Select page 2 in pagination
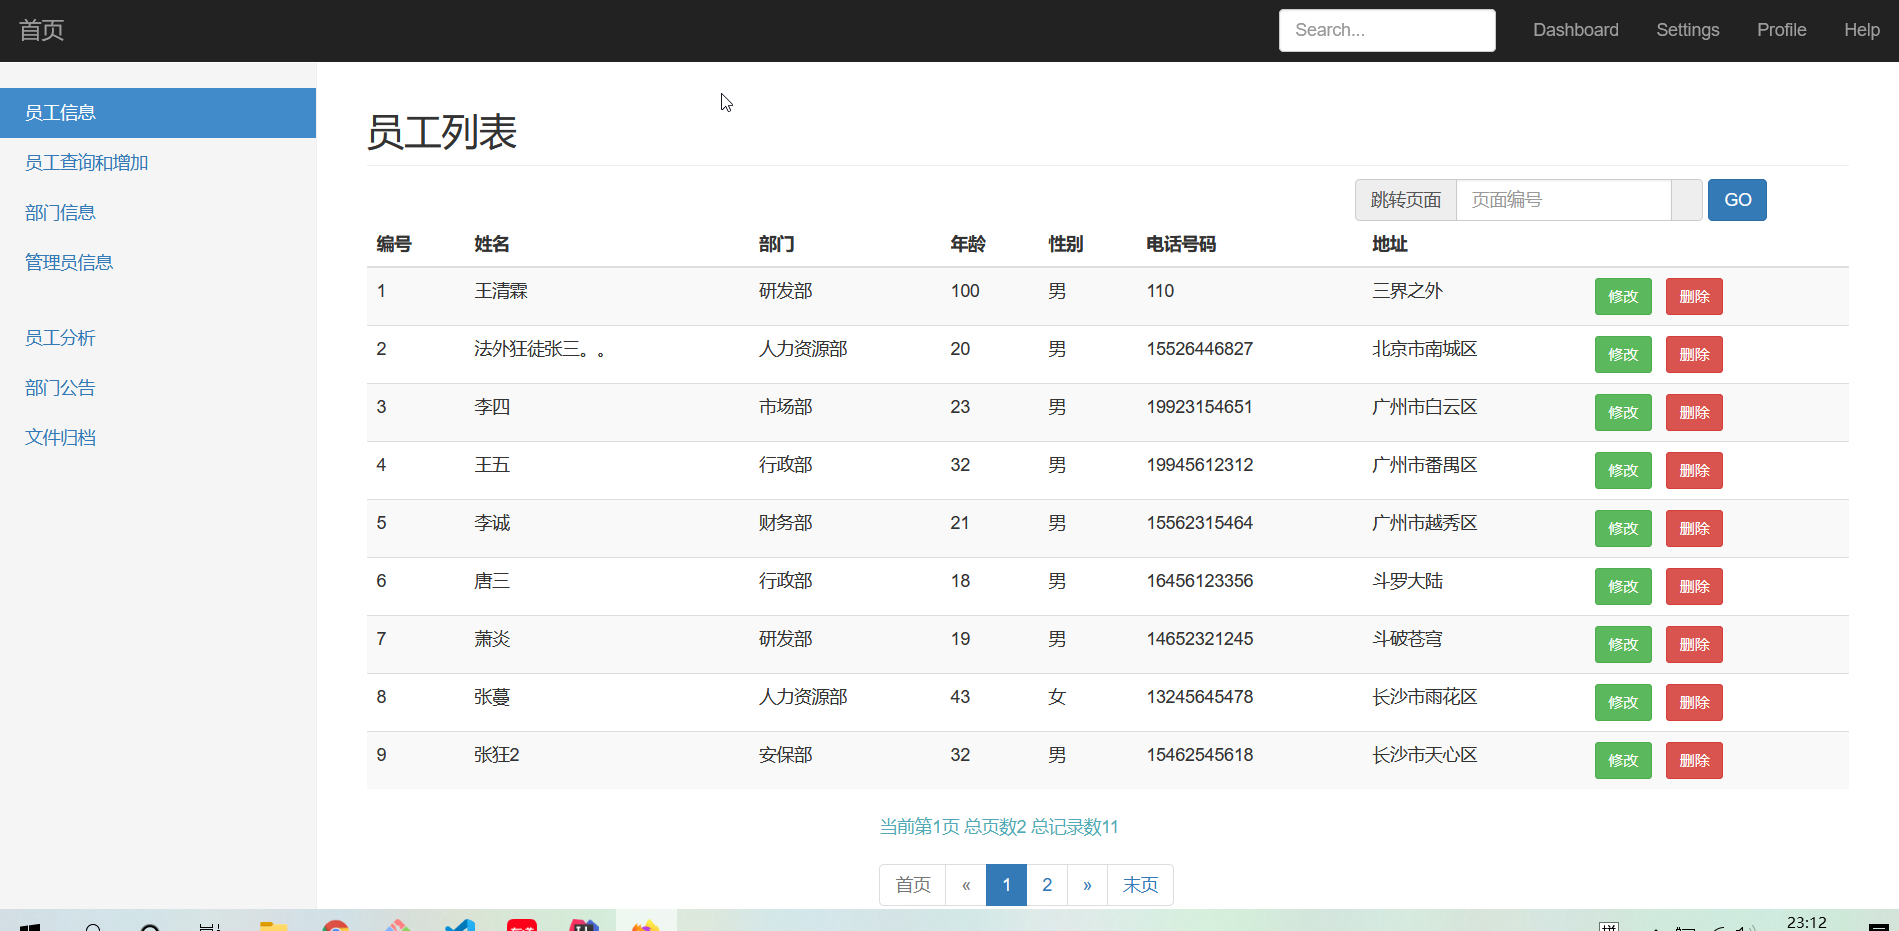1899x931 pixels. coord(1047,885)
